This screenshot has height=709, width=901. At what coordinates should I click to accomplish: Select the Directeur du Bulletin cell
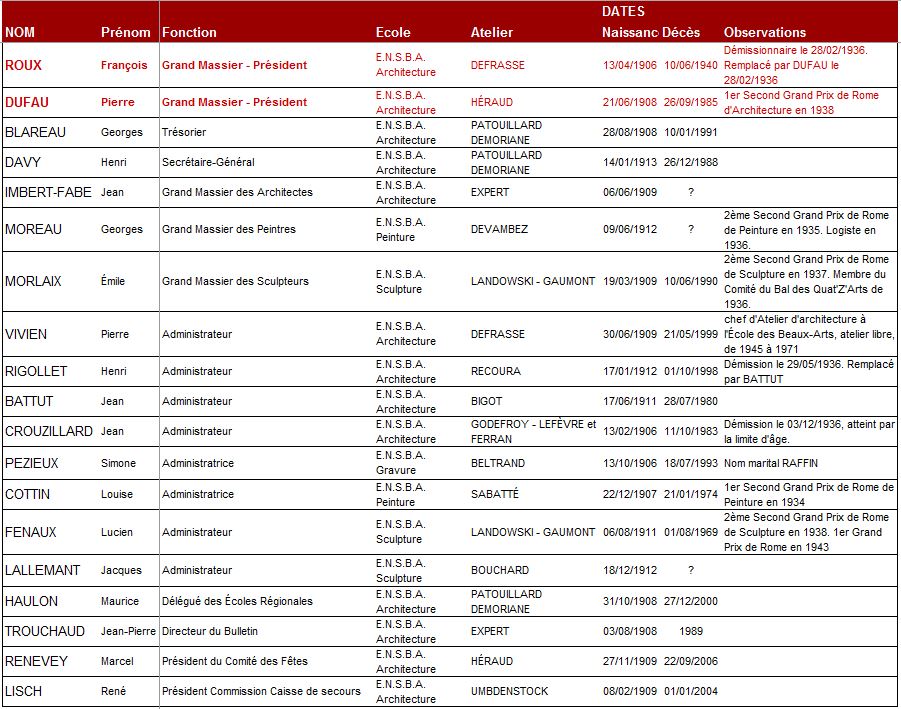coord(211,631)
